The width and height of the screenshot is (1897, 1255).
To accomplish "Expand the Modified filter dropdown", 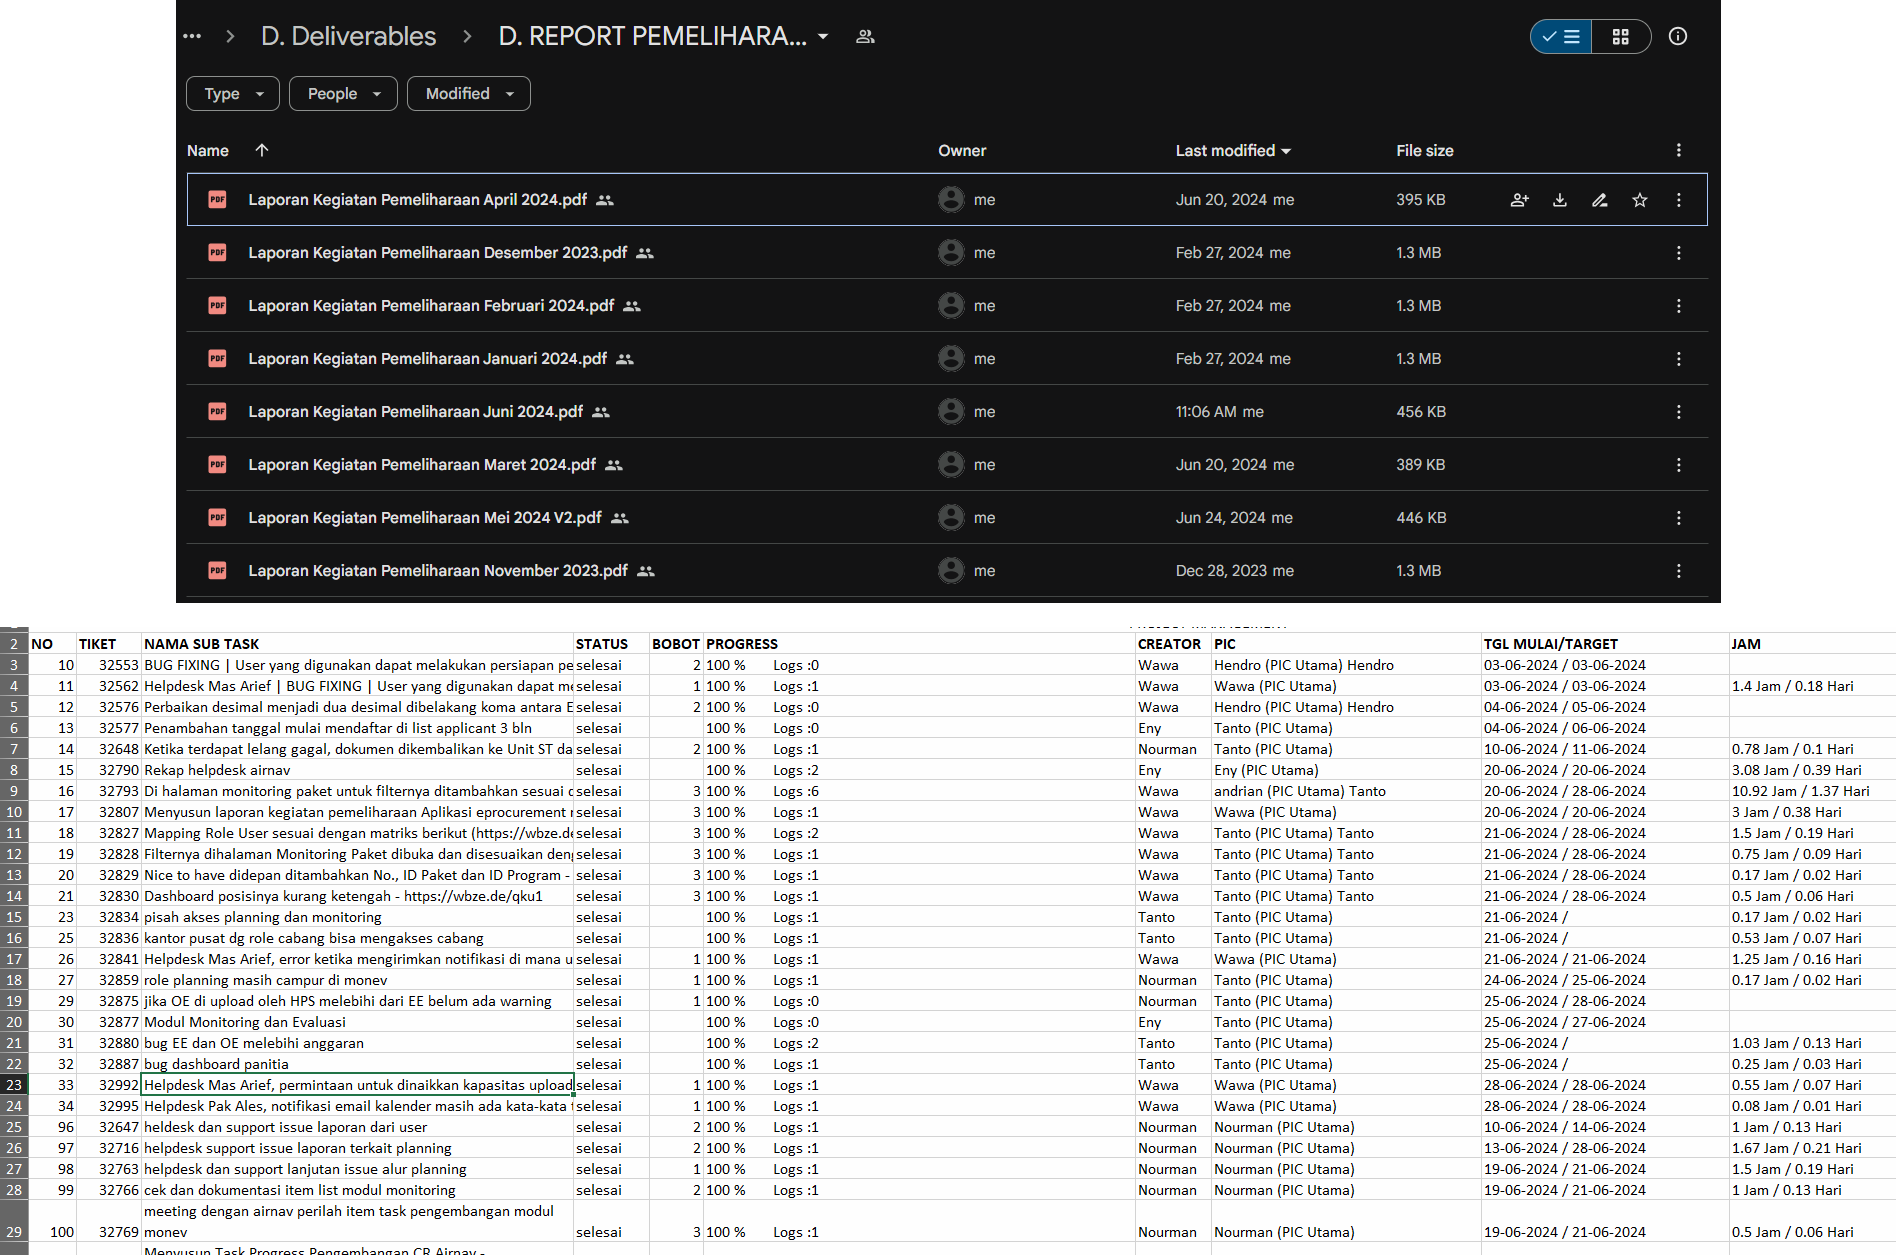I will (x=468, y=94).
